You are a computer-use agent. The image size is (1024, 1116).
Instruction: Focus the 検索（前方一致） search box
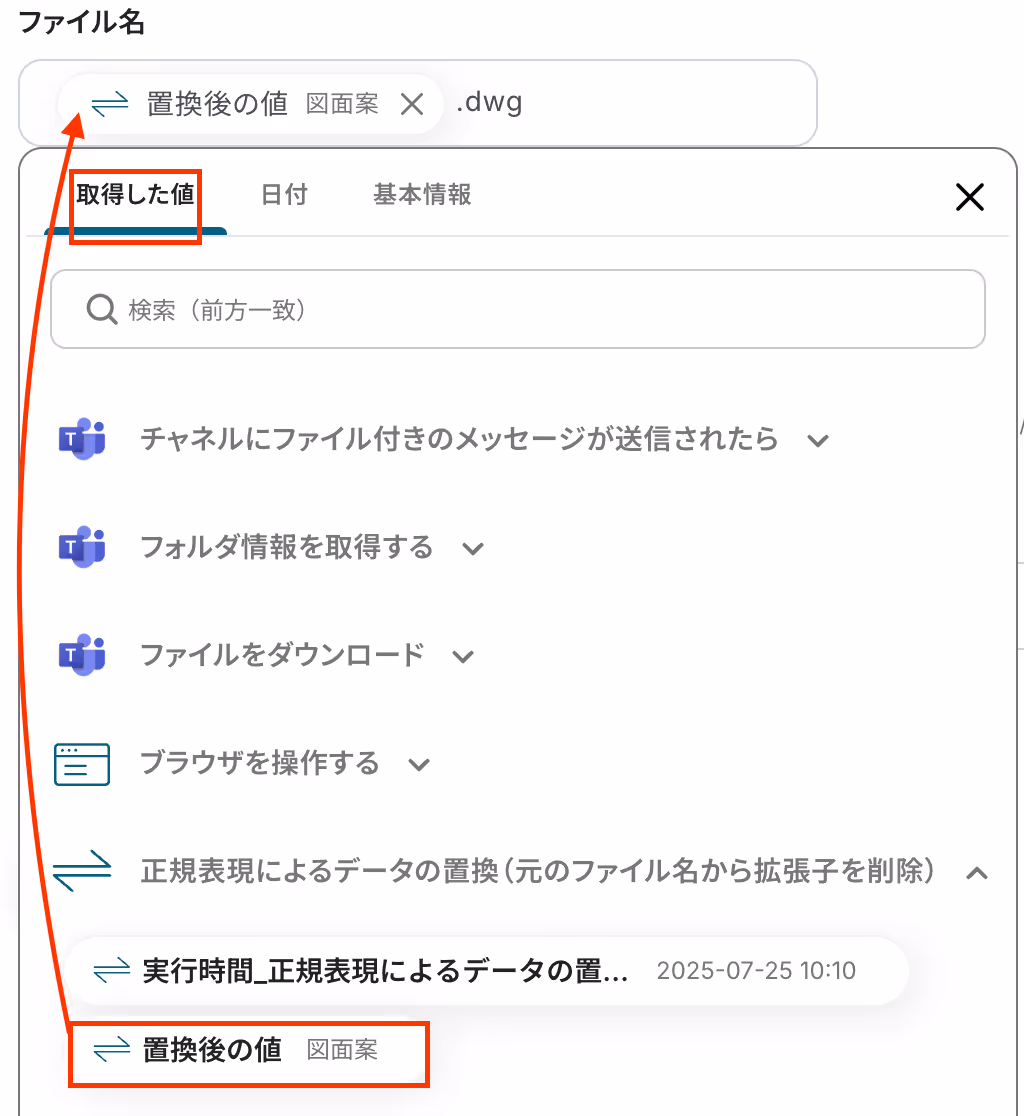[x=517, y=309]
